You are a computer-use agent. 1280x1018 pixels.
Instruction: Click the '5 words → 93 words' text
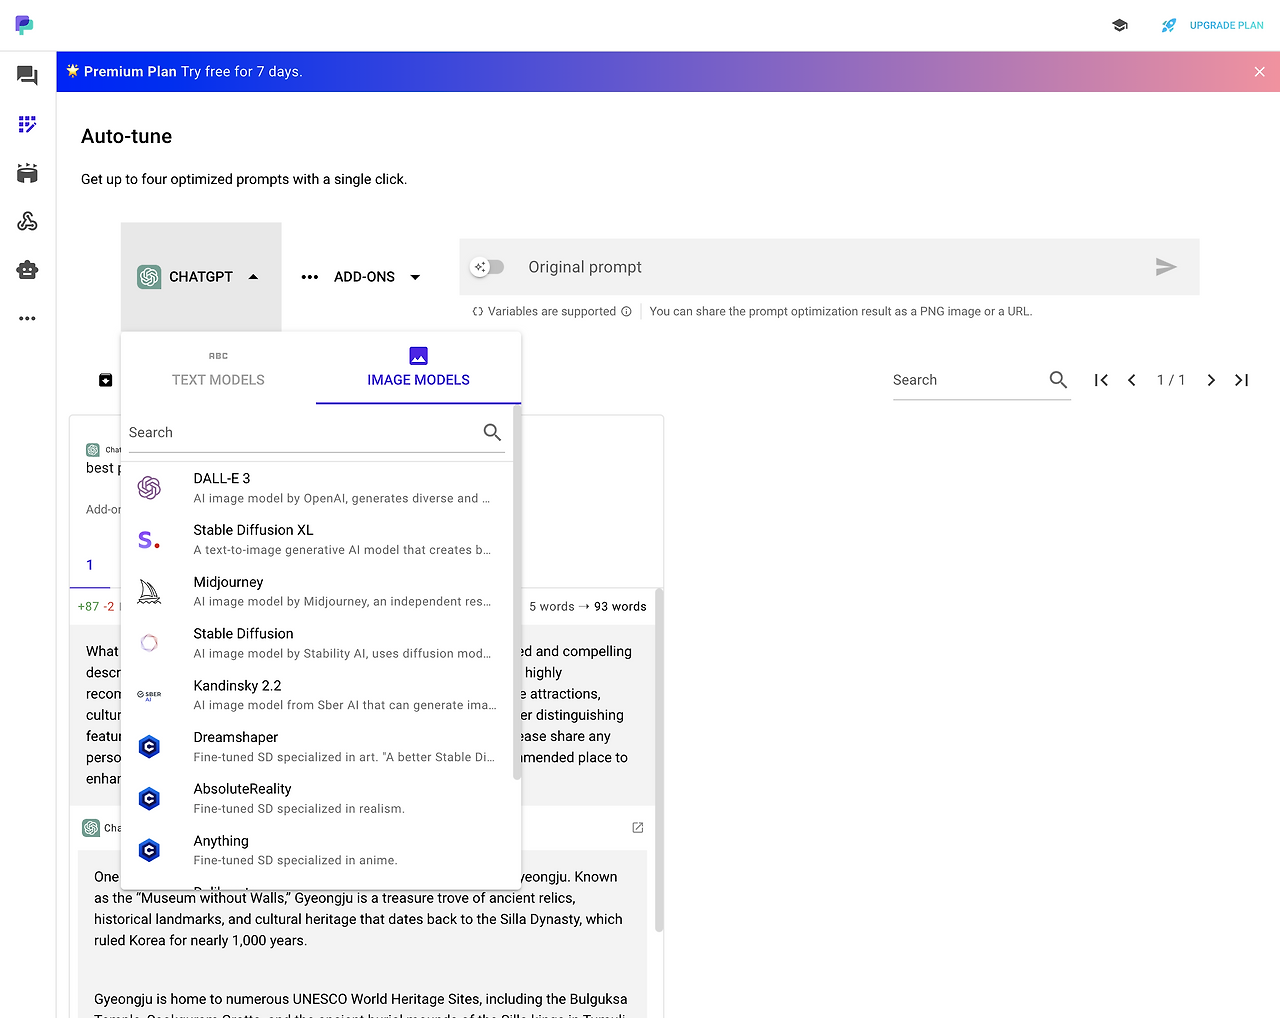click(x=588, y=606)
